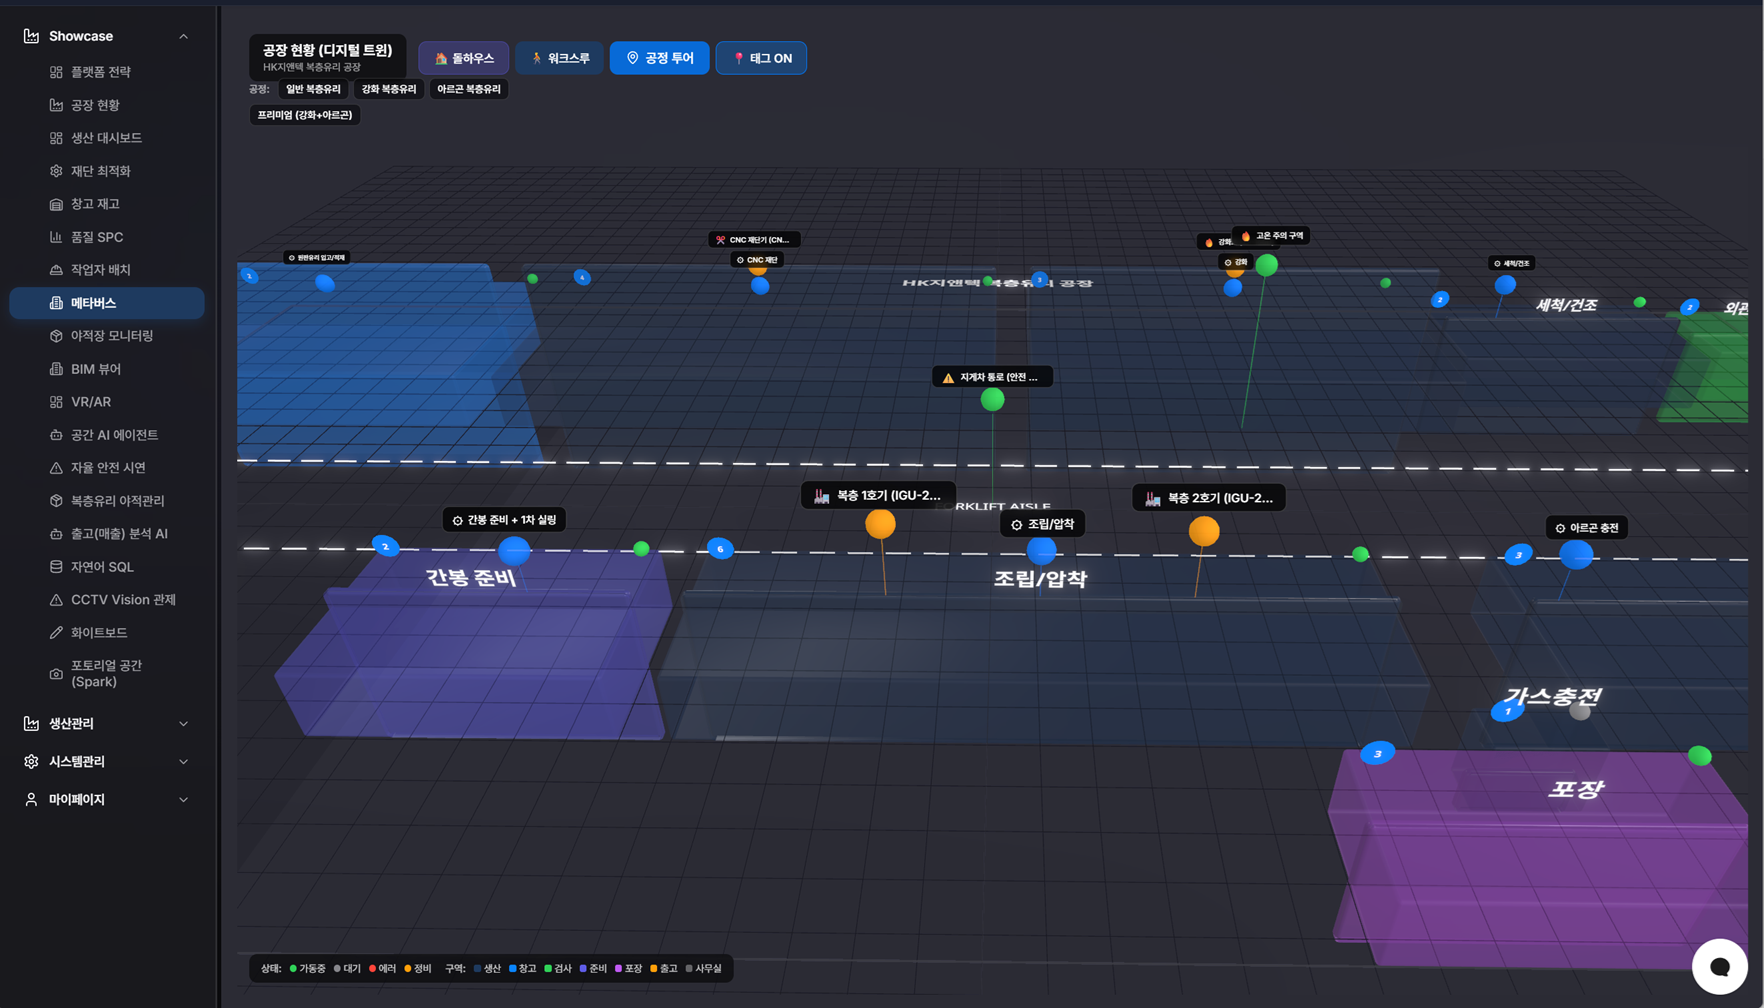The image size is (1764, 1008).
Task: Click the 조립/압착 process tag
Action: point(1042,524)
